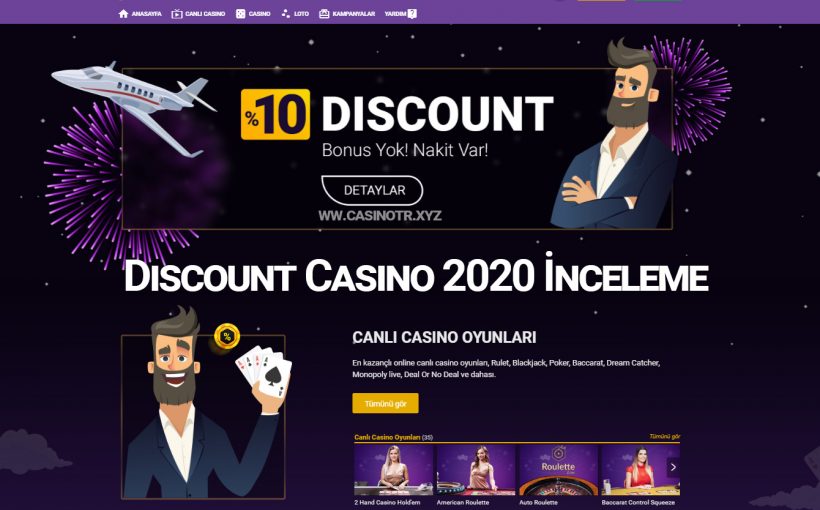Click the Kampanyalar gift icon
The image size is (820, 510).
pos(324,14)
